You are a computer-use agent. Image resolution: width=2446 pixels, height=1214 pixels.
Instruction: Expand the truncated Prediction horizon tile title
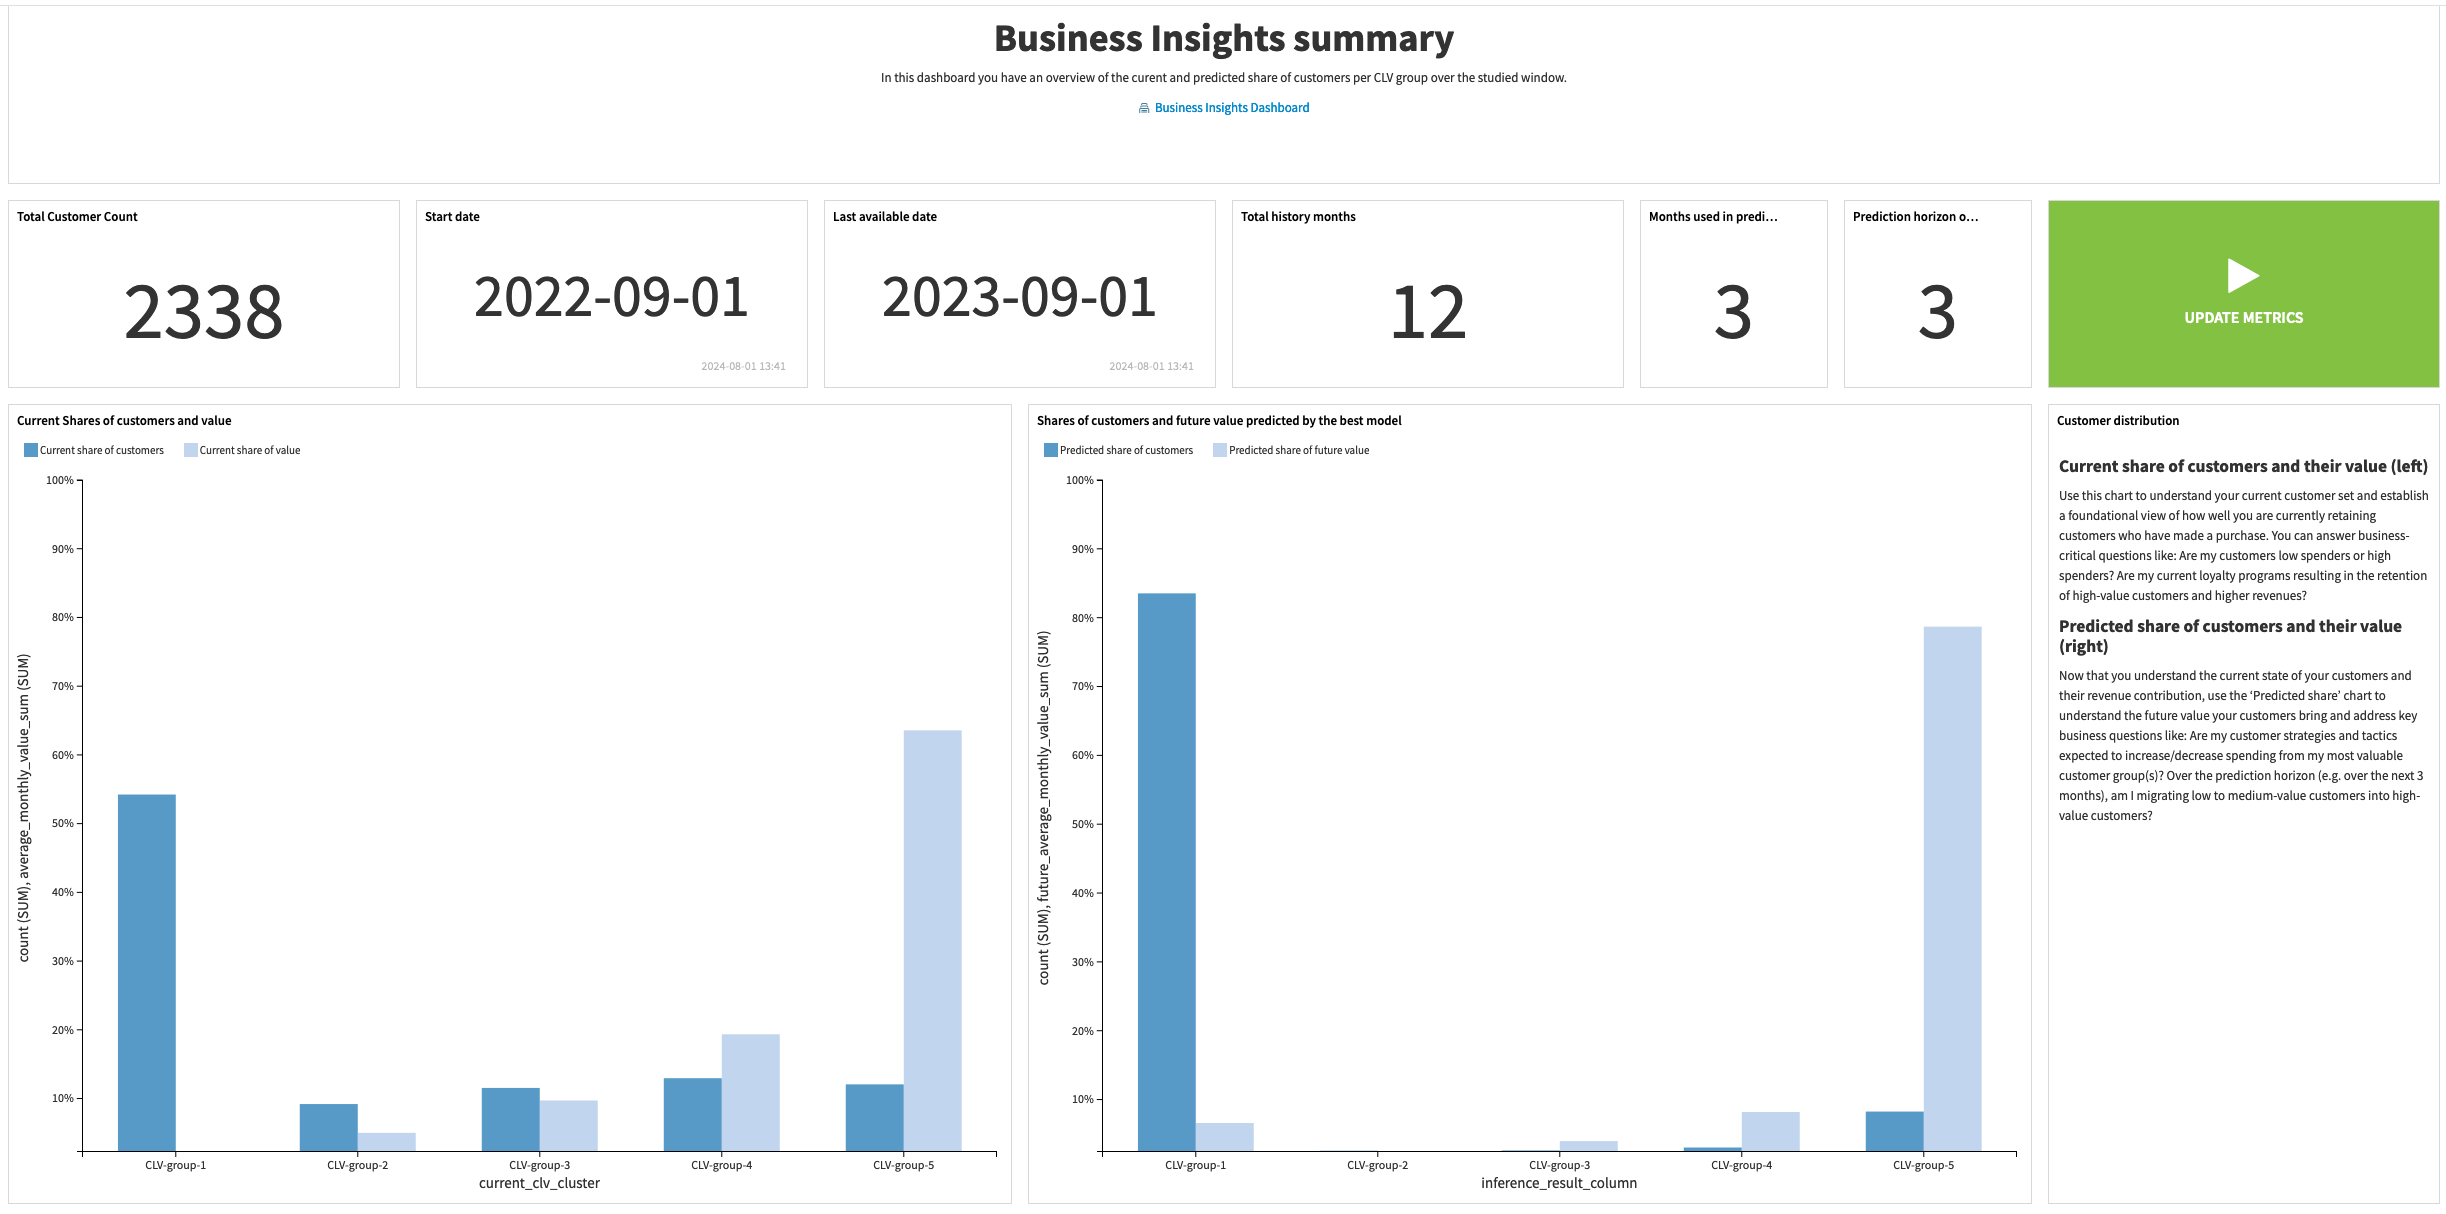pos(1917,216)
